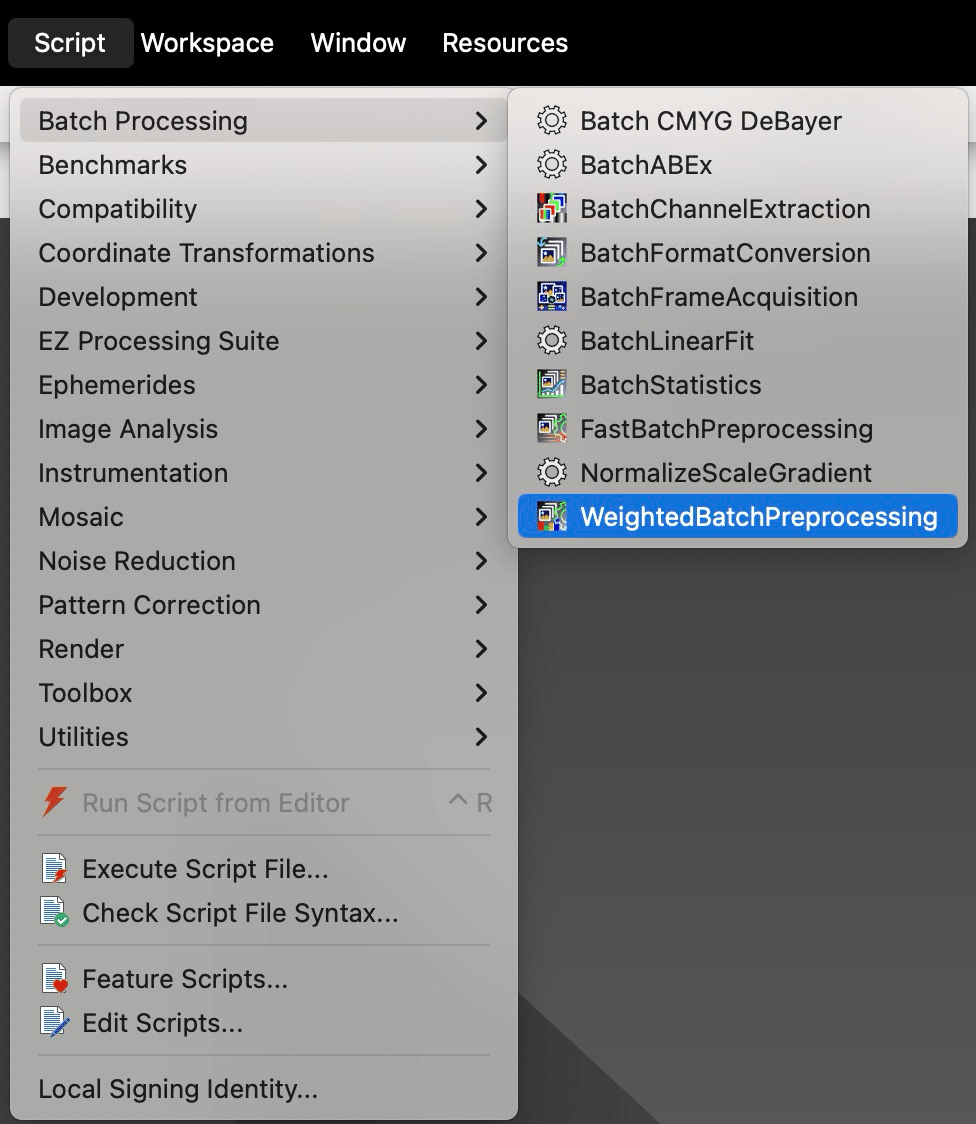Click the Edit Scripts pencil icon
Viewport: 976px width, 1124px height.
click(x=55, y=1023)
